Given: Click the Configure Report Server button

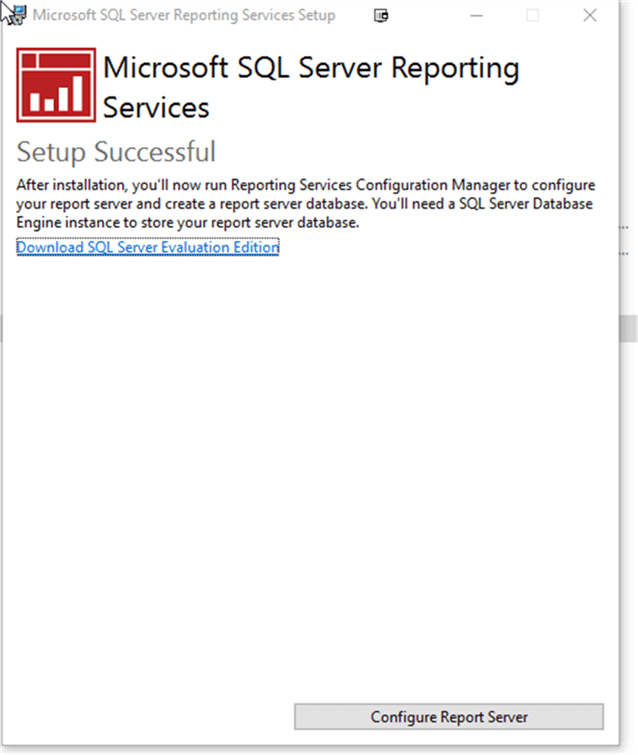Looking at the screenshot, I should pos(449,716).
